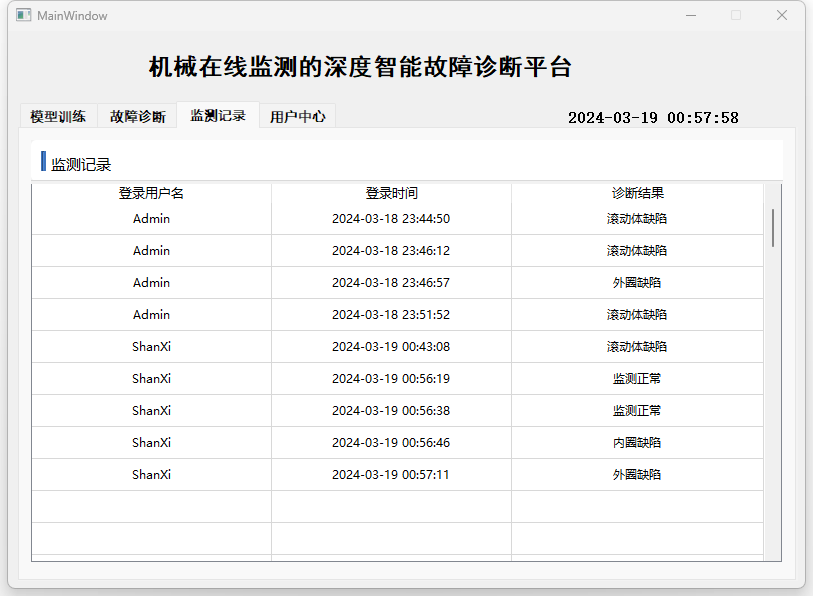
Task: Go to the 用户中心 tab
Action: click(x=297, y=116)
